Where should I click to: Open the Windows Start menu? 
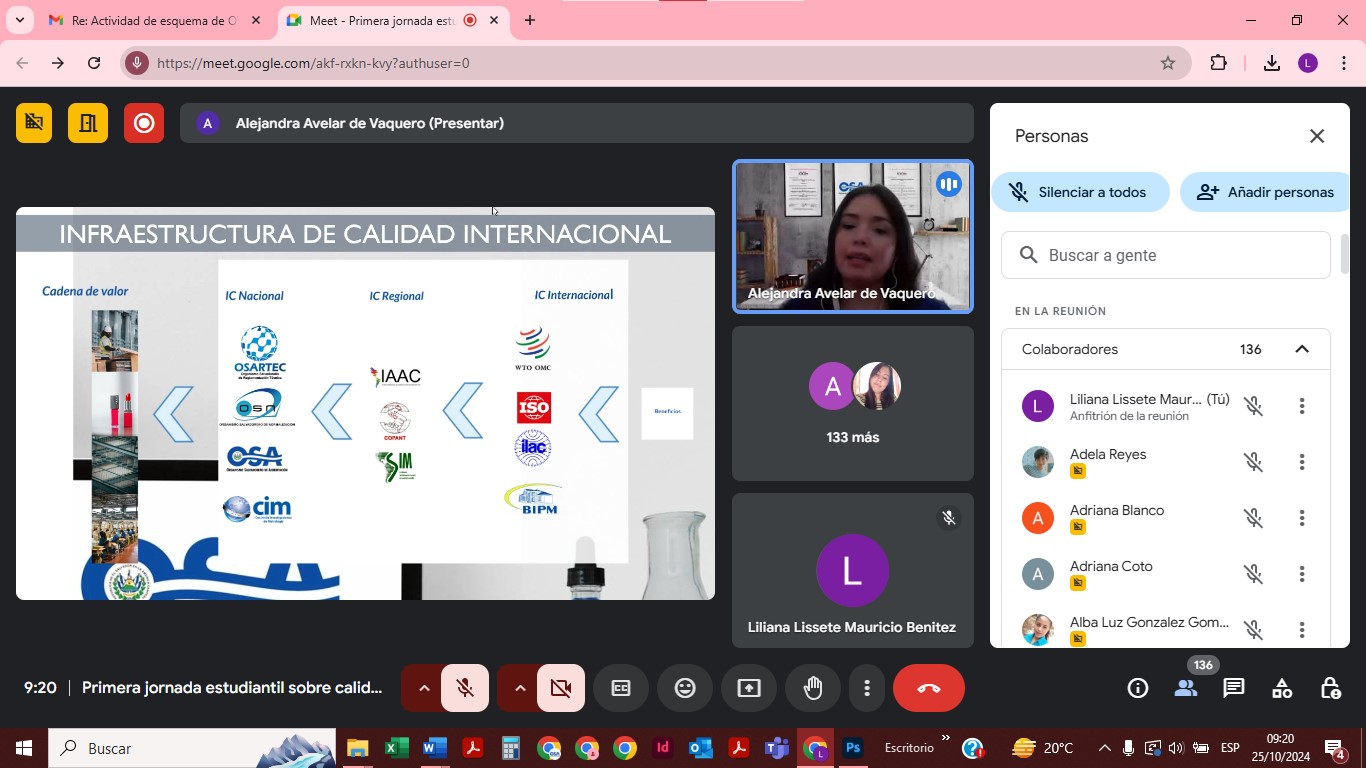(23, 748)
